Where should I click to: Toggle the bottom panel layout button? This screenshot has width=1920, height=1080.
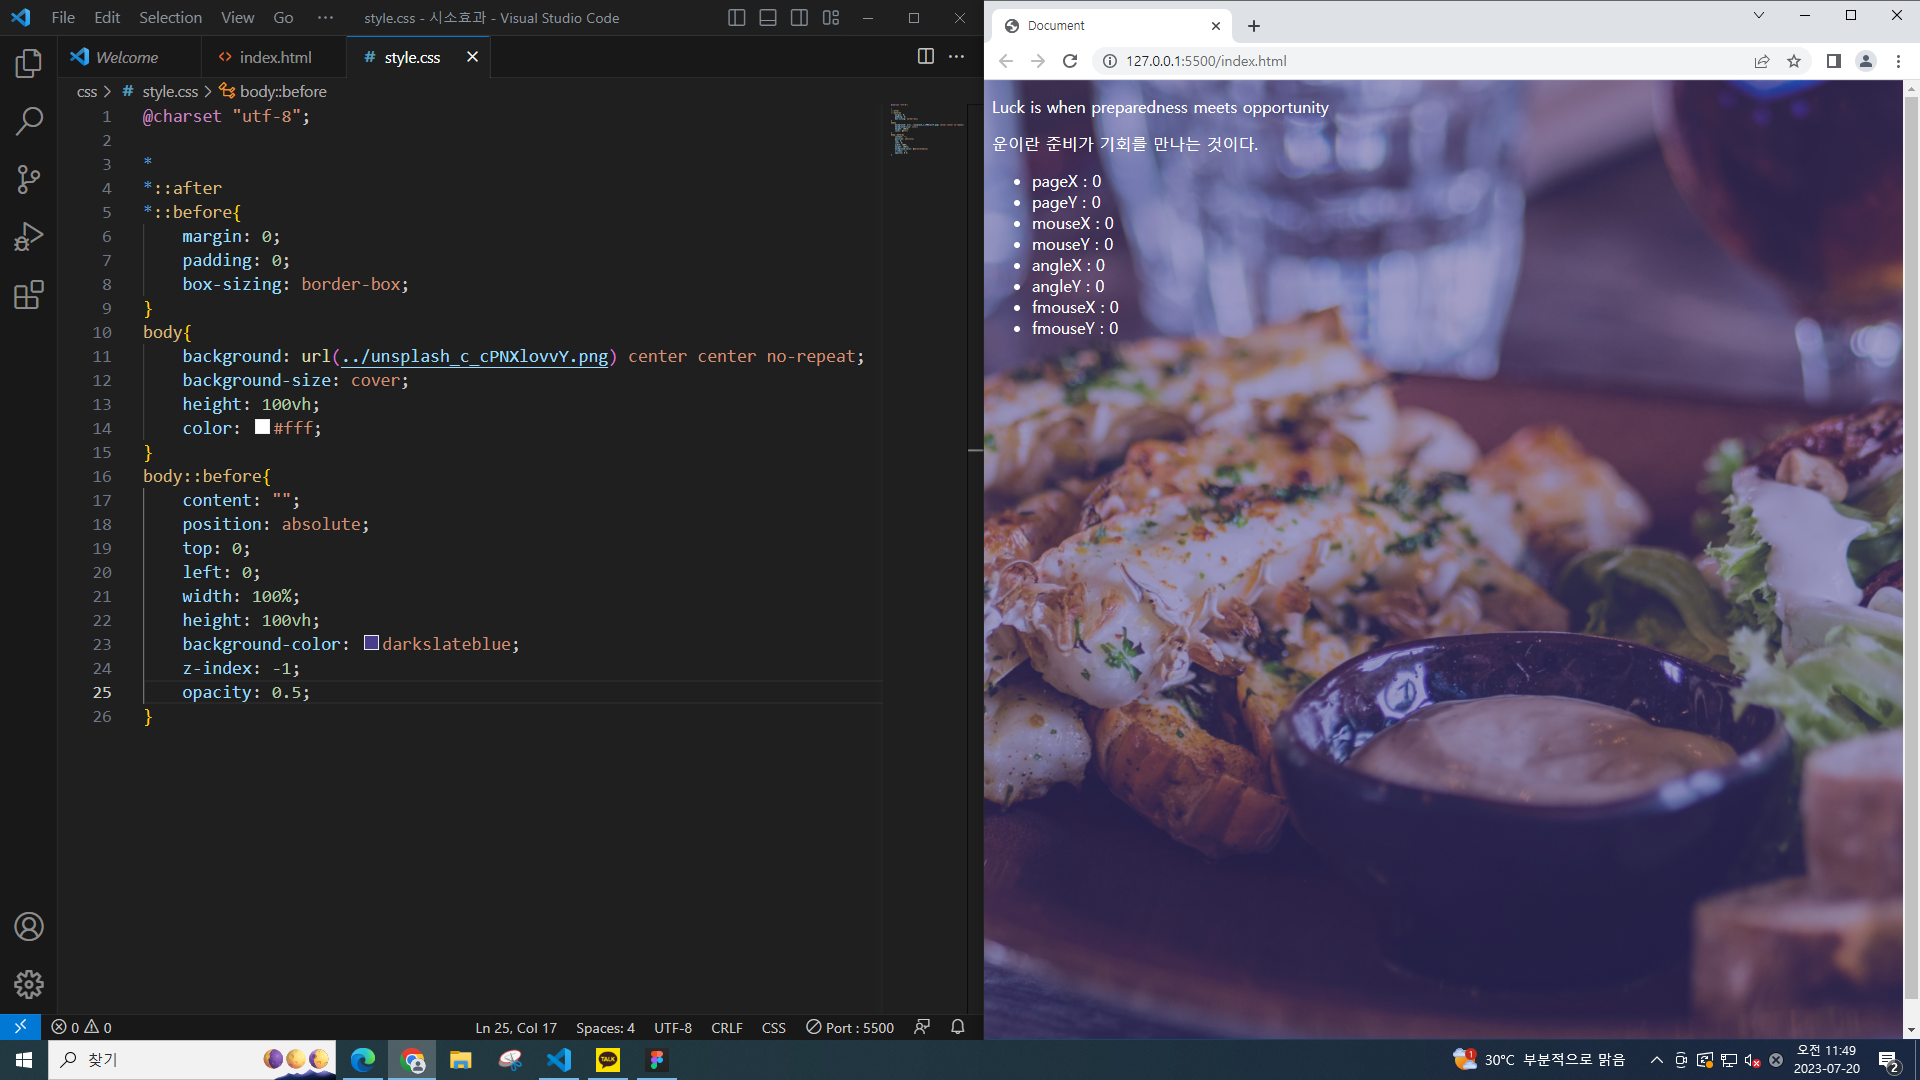(x=768, y=18)
